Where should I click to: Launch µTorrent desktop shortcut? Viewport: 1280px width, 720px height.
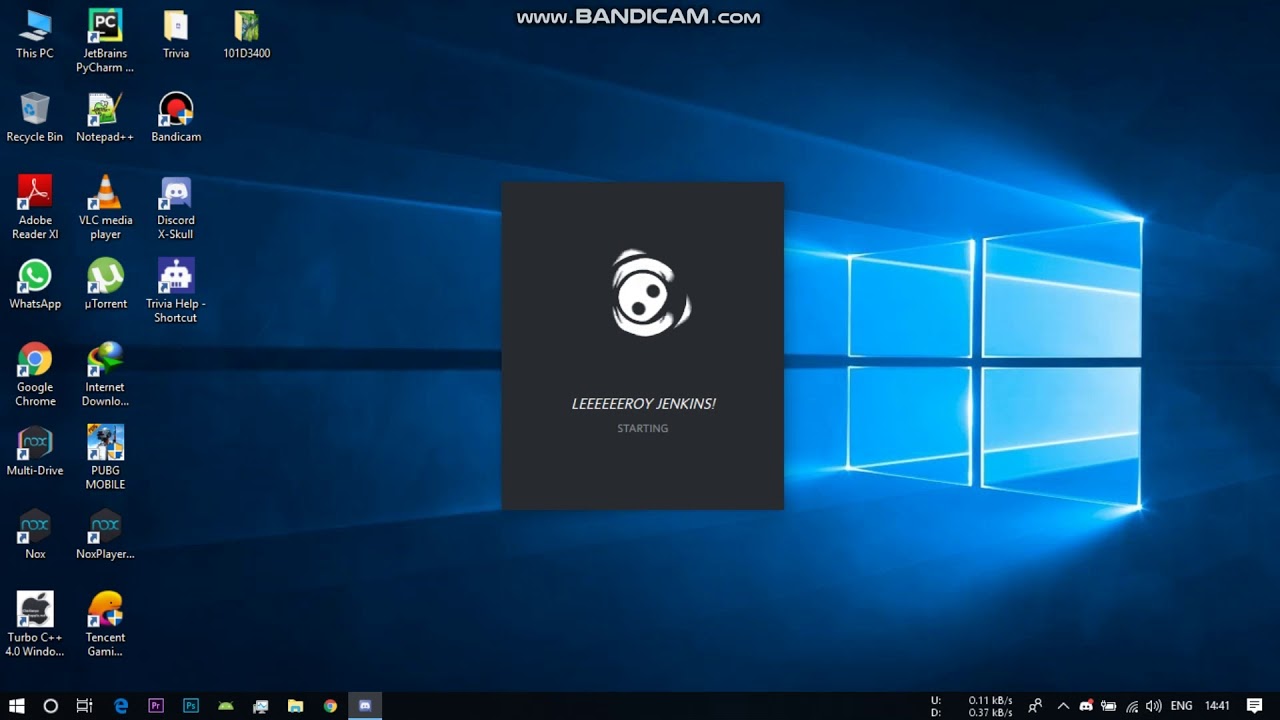coord(105,284)
